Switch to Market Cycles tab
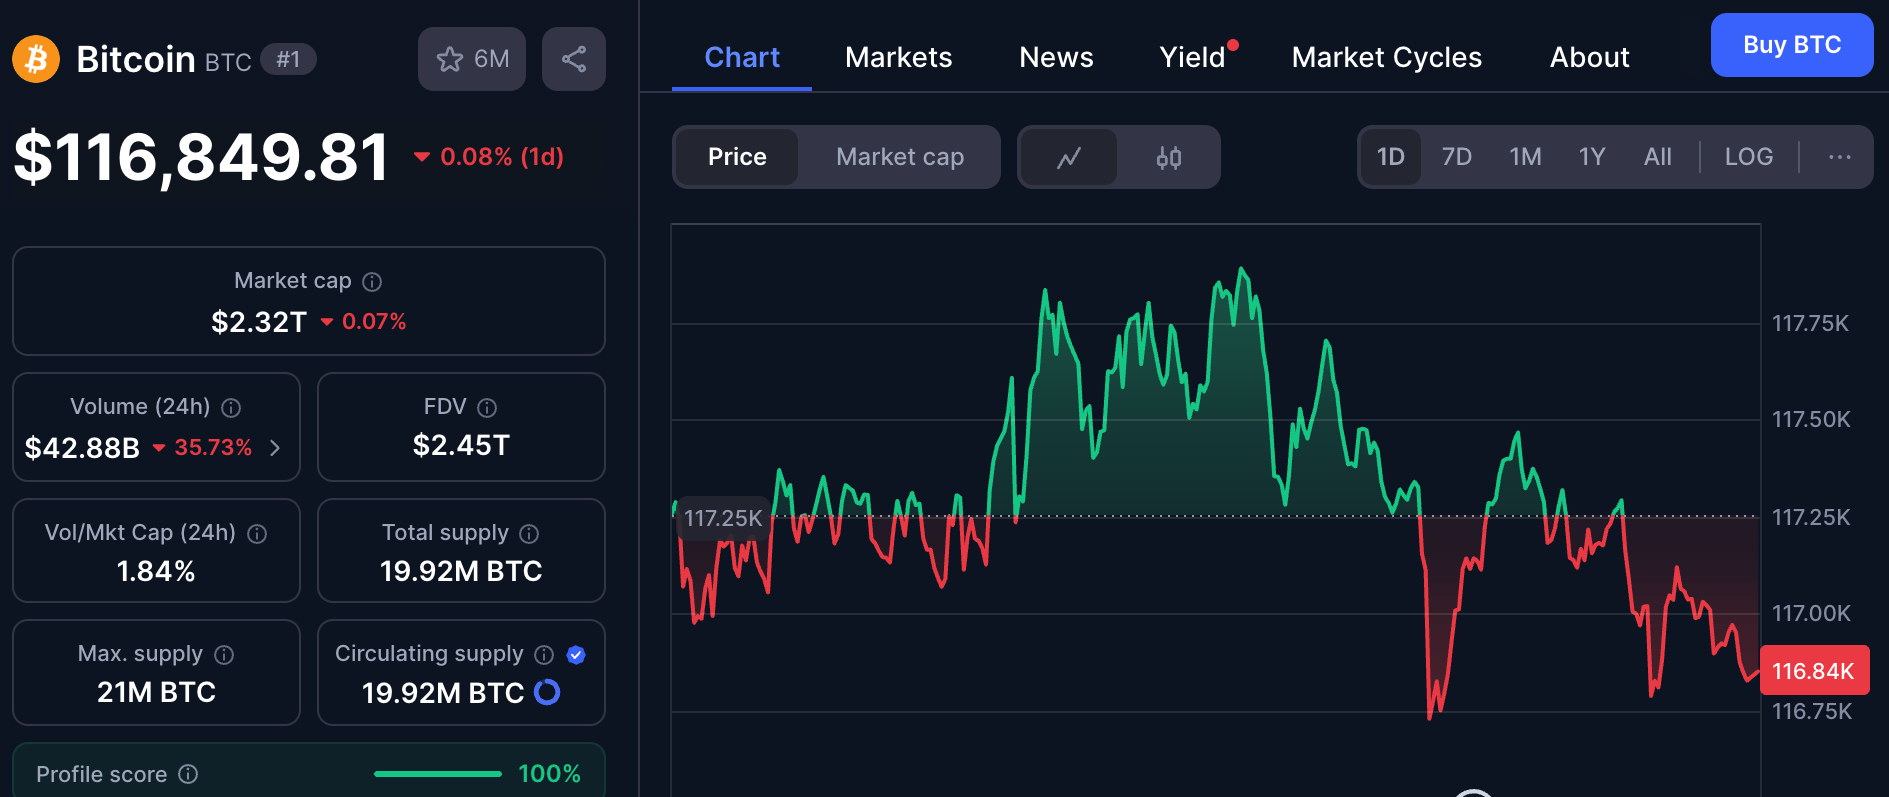This screenshot has width=1889, height=797. click(1386, 57)
